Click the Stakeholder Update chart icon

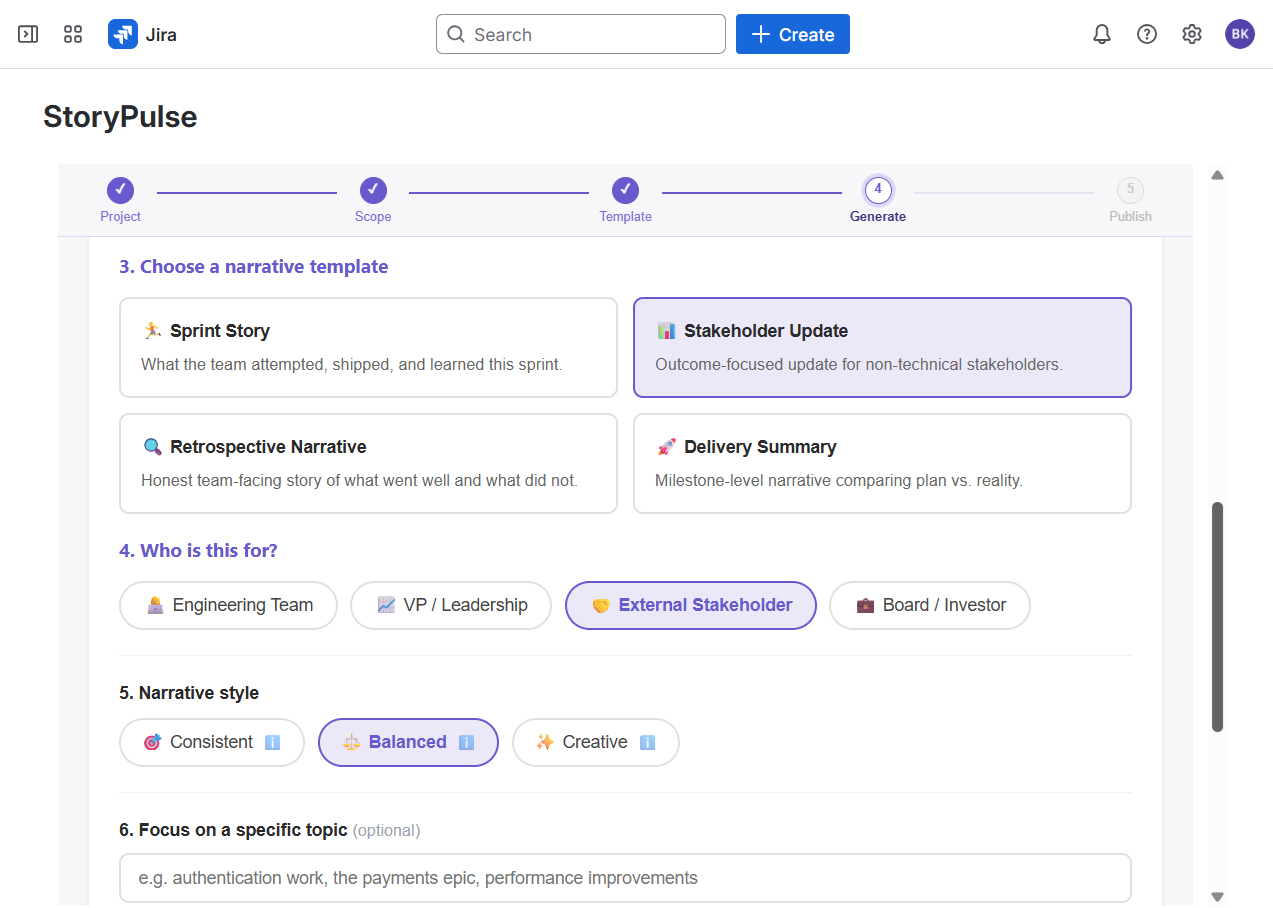(x=666, y=331)
